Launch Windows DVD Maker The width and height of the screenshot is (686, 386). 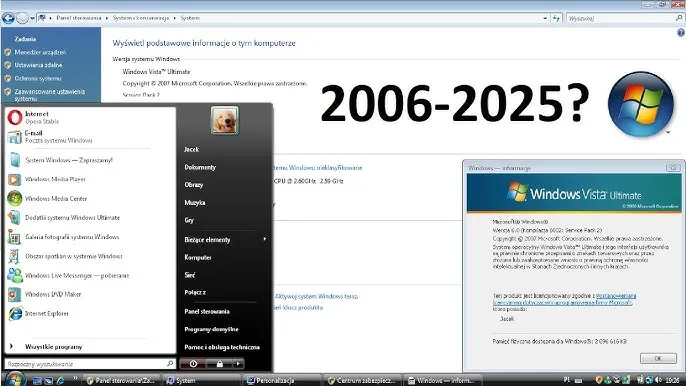pos(90,295)
